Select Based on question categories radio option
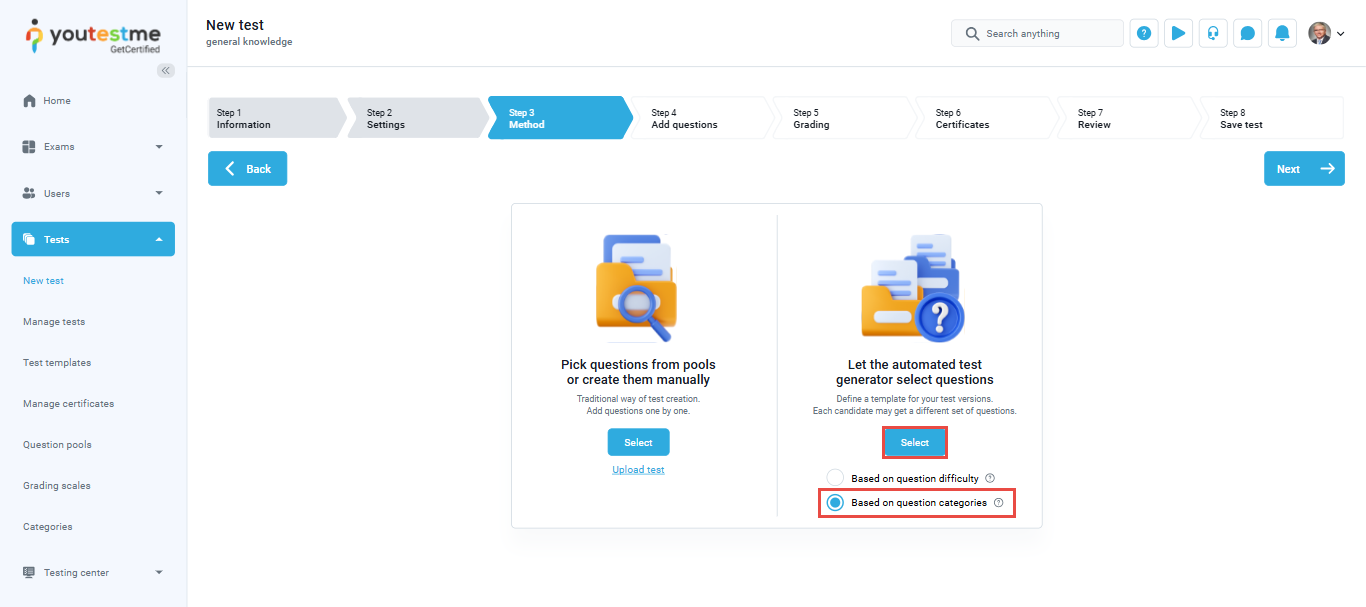The height and width of the screenshot is (607, 1366). [x=835, y=502]
